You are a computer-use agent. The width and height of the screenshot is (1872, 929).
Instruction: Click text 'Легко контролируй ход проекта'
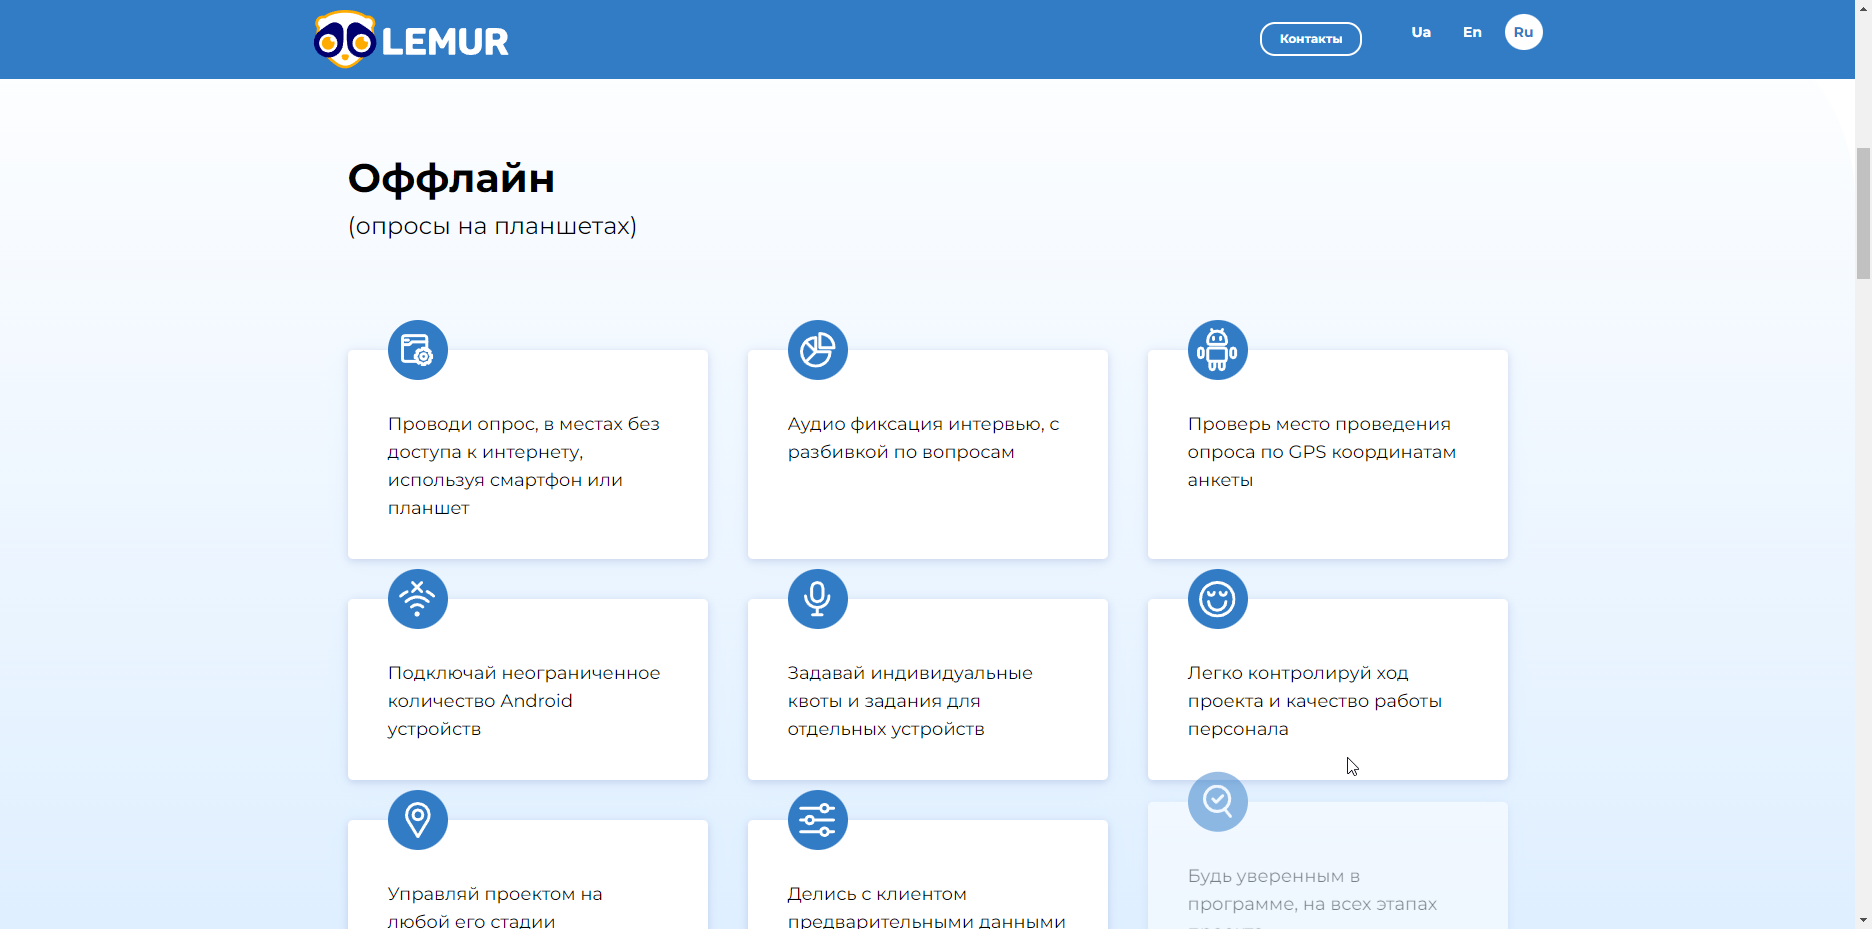pyautogui.click(x=1298, y=687)
